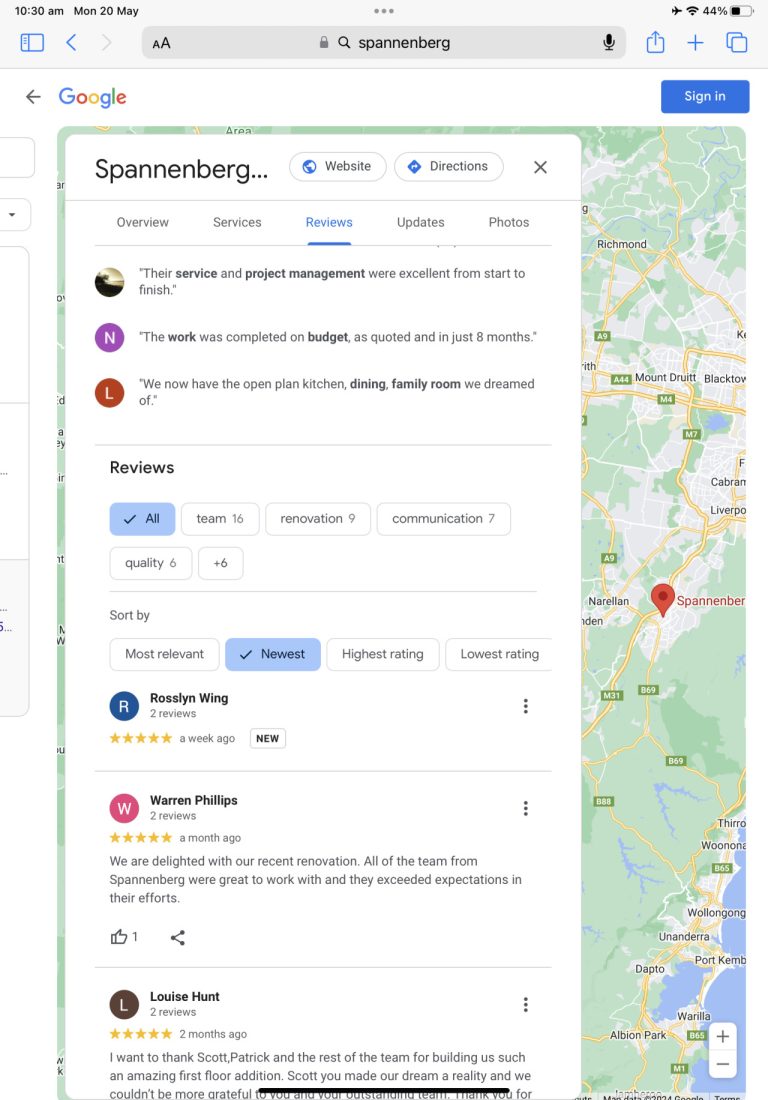
Task: Select the All reviews filter chip
Action: point(142,519)
